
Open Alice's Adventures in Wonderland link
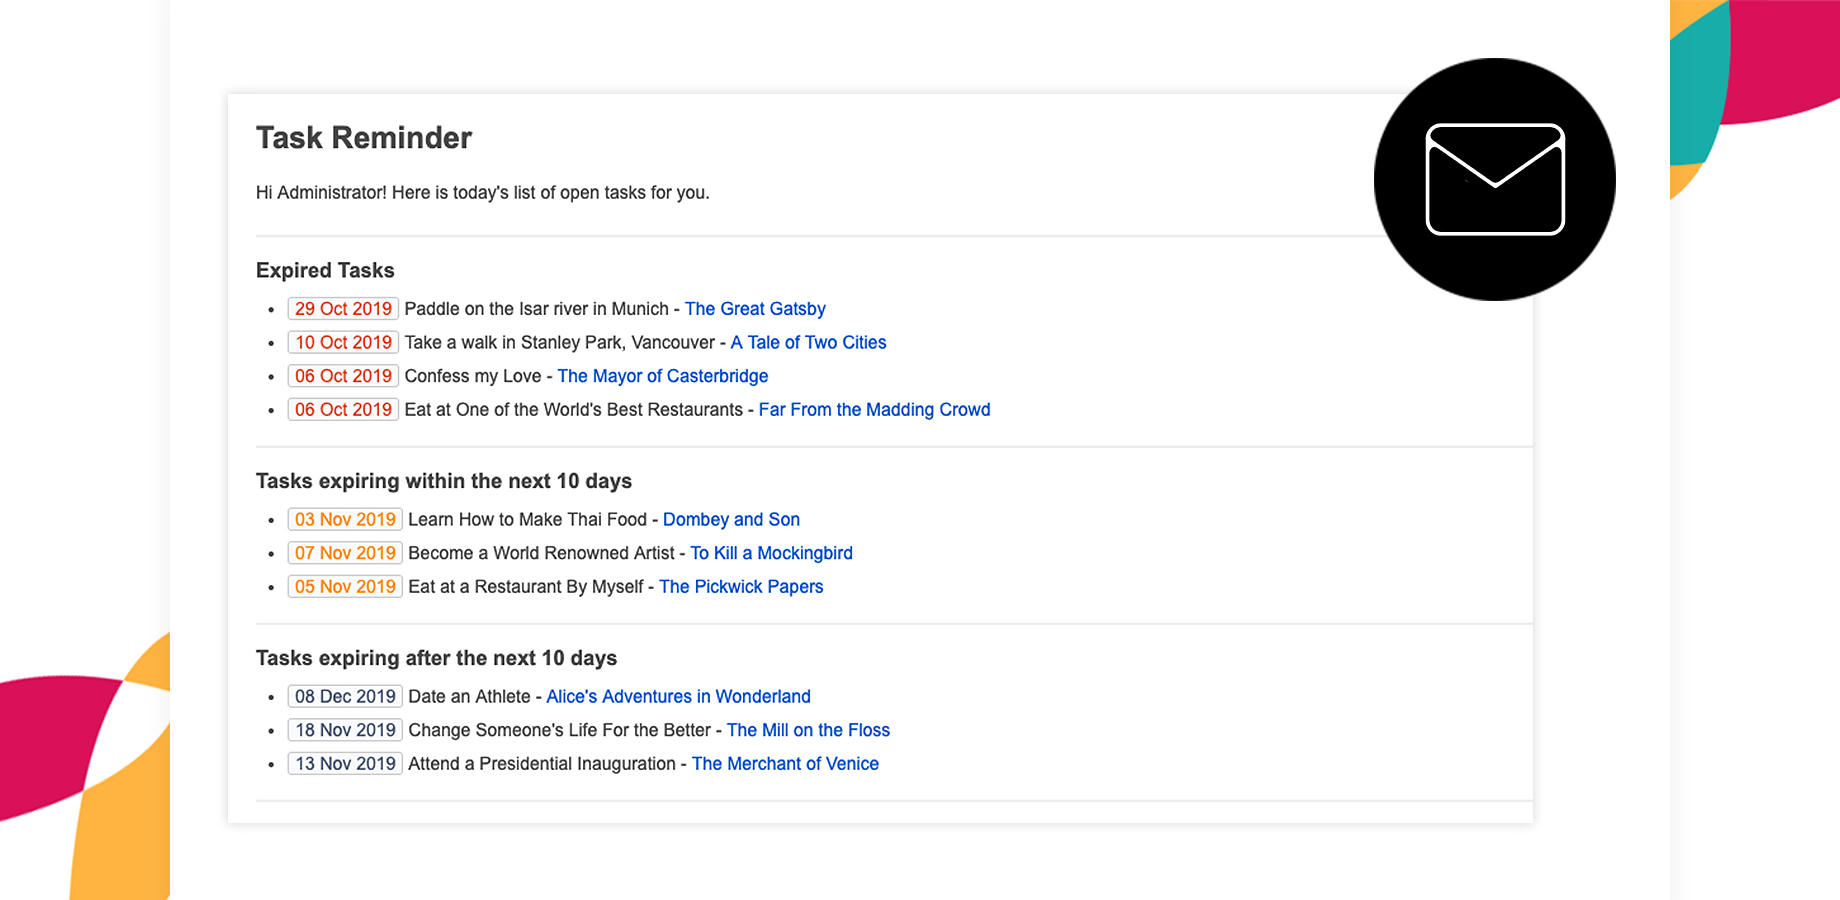[678, 697]
